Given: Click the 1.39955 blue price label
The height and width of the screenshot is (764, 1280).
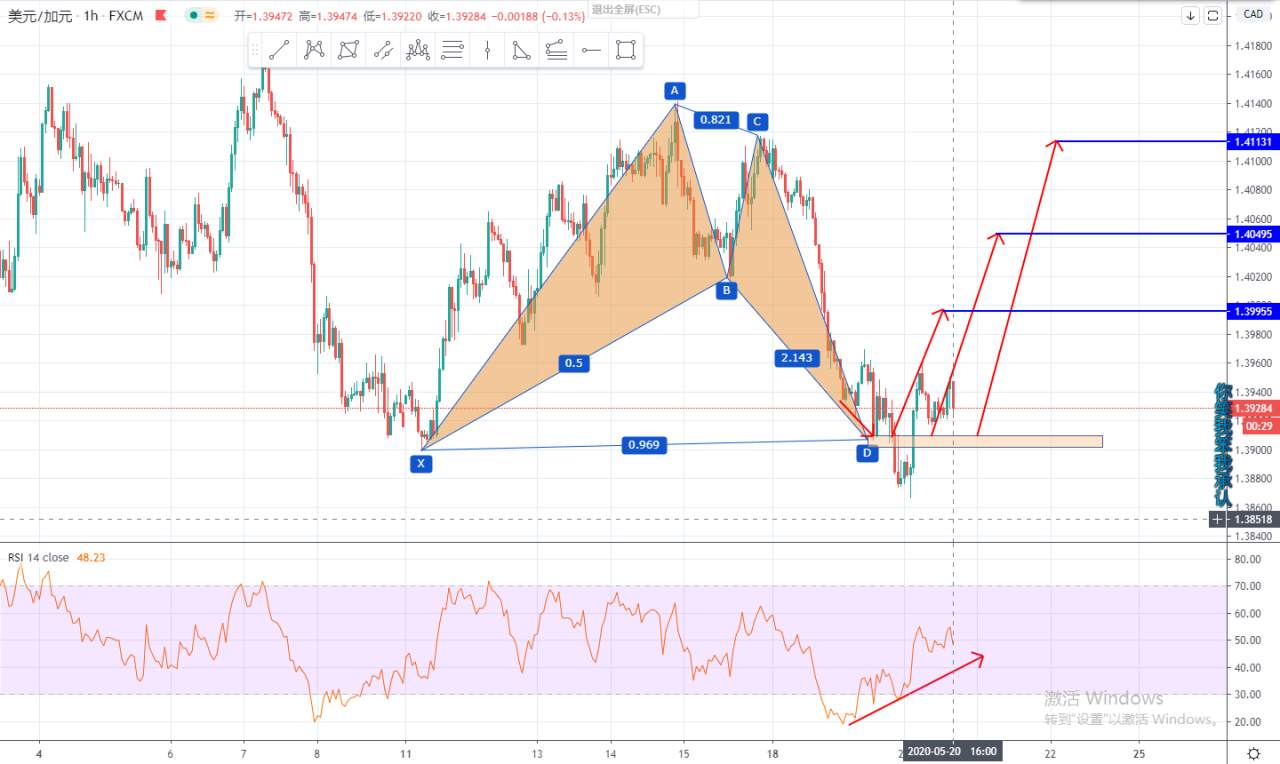Looking at the screenshot, I should click(1252, 312).
